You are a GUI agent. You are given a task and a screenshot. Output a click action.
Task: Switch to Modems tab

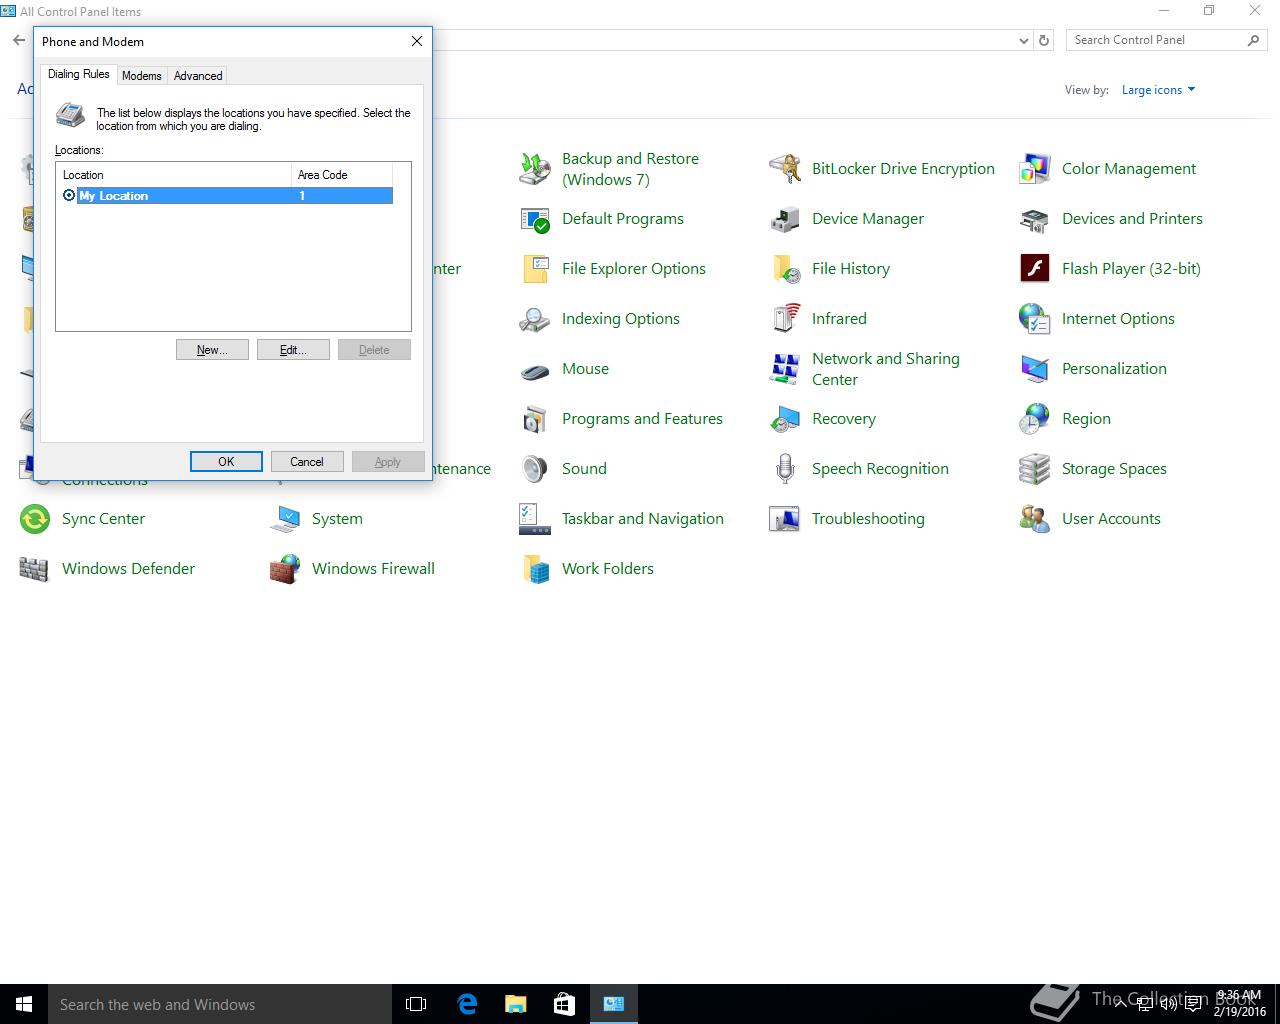pos(142,76)
